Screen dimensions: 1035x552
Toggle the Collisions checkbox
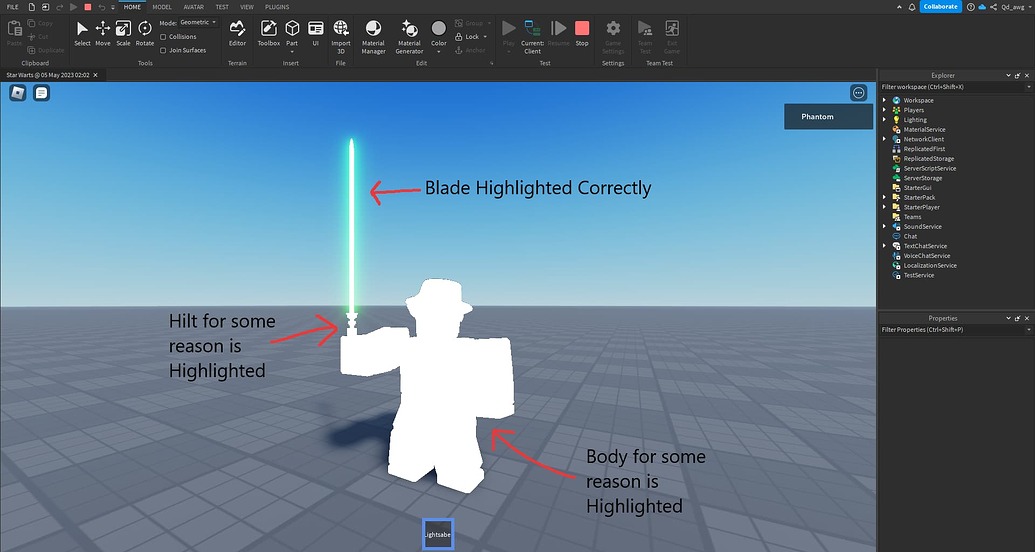163,37
